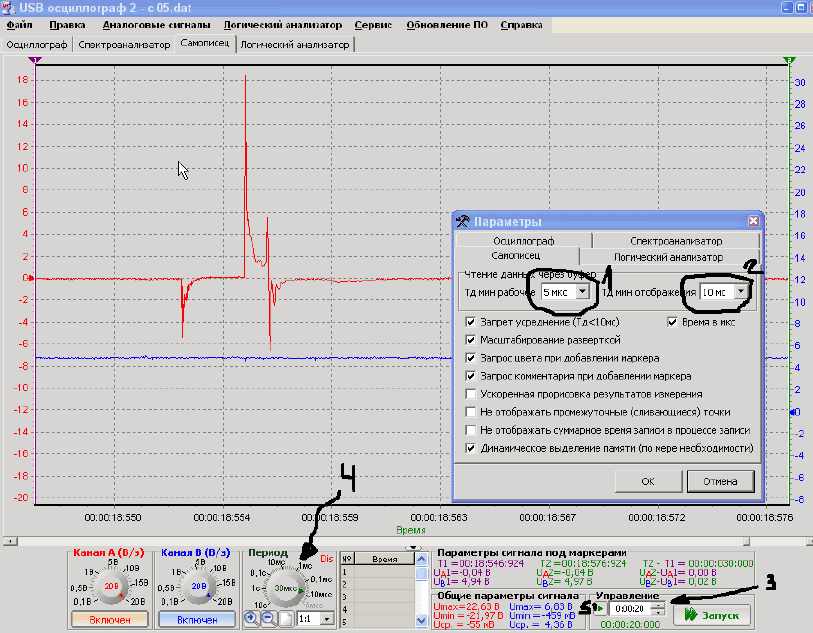Click OK in the Параметры dialog

pos(648,481)
